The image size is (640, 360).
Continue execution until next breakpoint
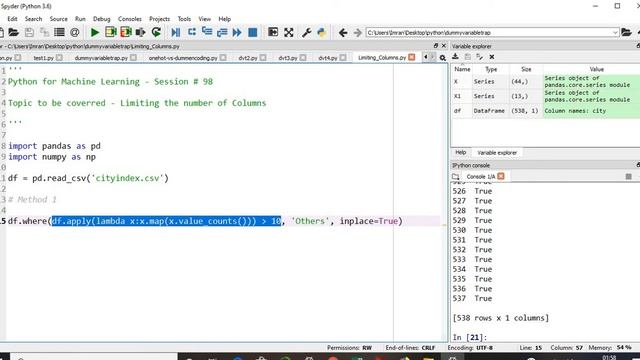tap(237, 32)
